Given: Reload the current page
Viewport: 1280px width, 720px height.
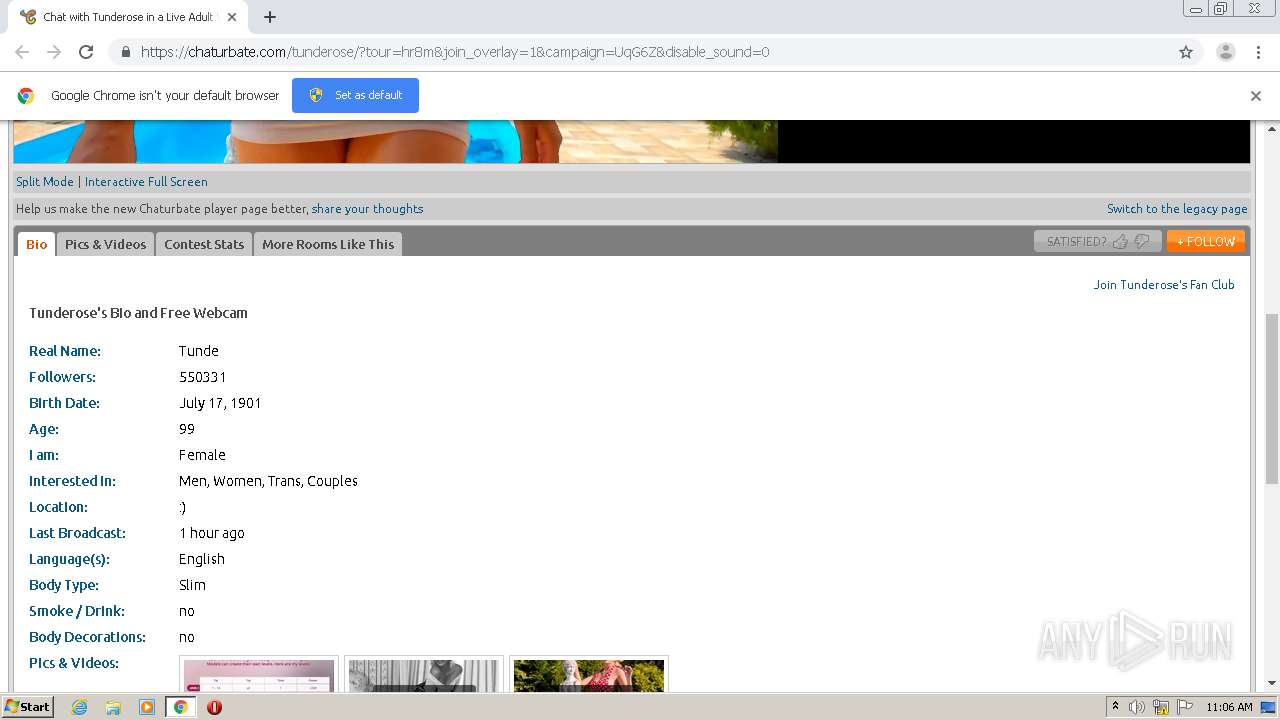Looking at the screenshot, I should point(86,52).
